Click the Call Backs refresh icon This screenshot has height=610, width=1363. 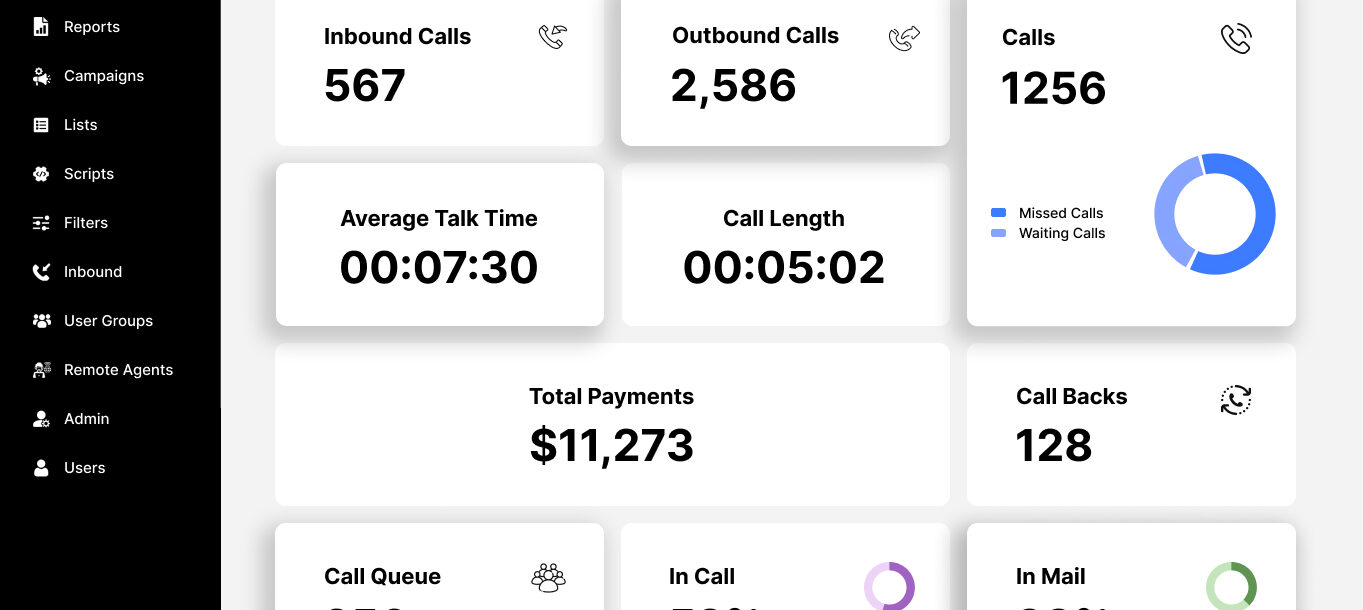[x=1236, y=399]
